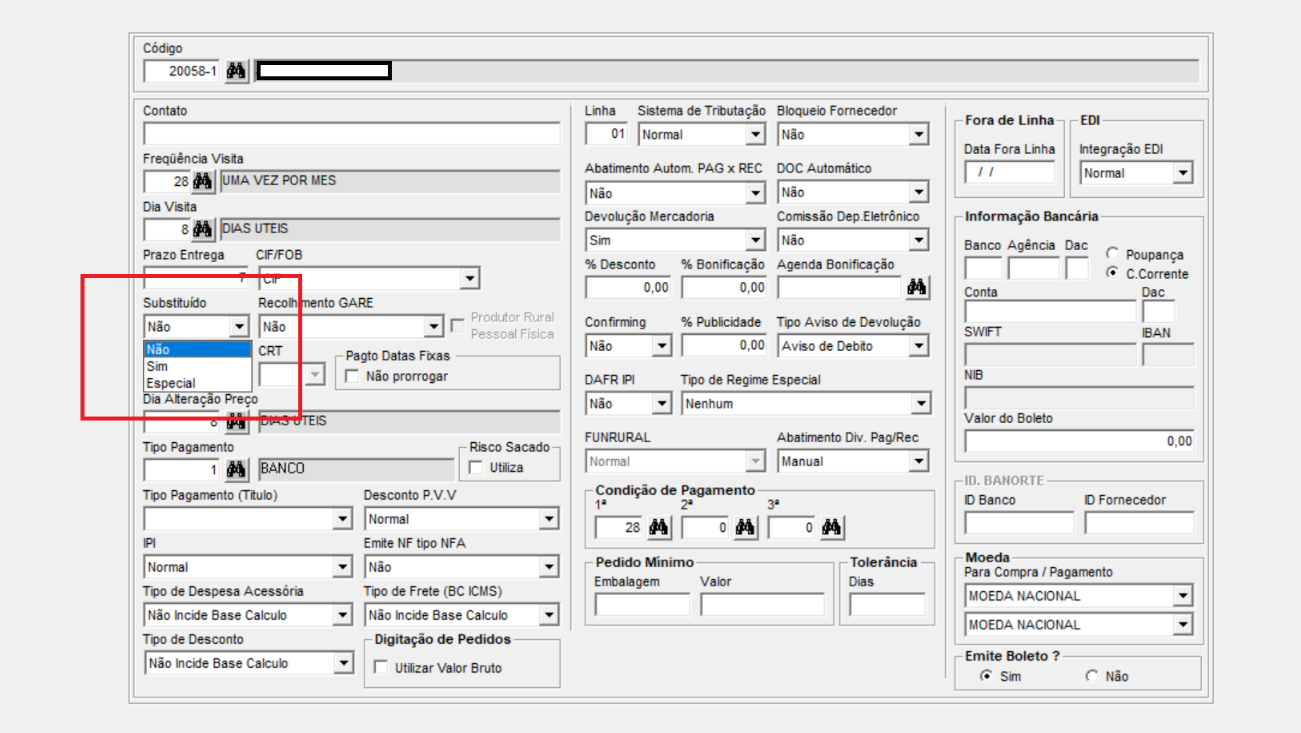
Task: Choose 'Sim' in the Substituído dropdown list
Action: [198, 366]
